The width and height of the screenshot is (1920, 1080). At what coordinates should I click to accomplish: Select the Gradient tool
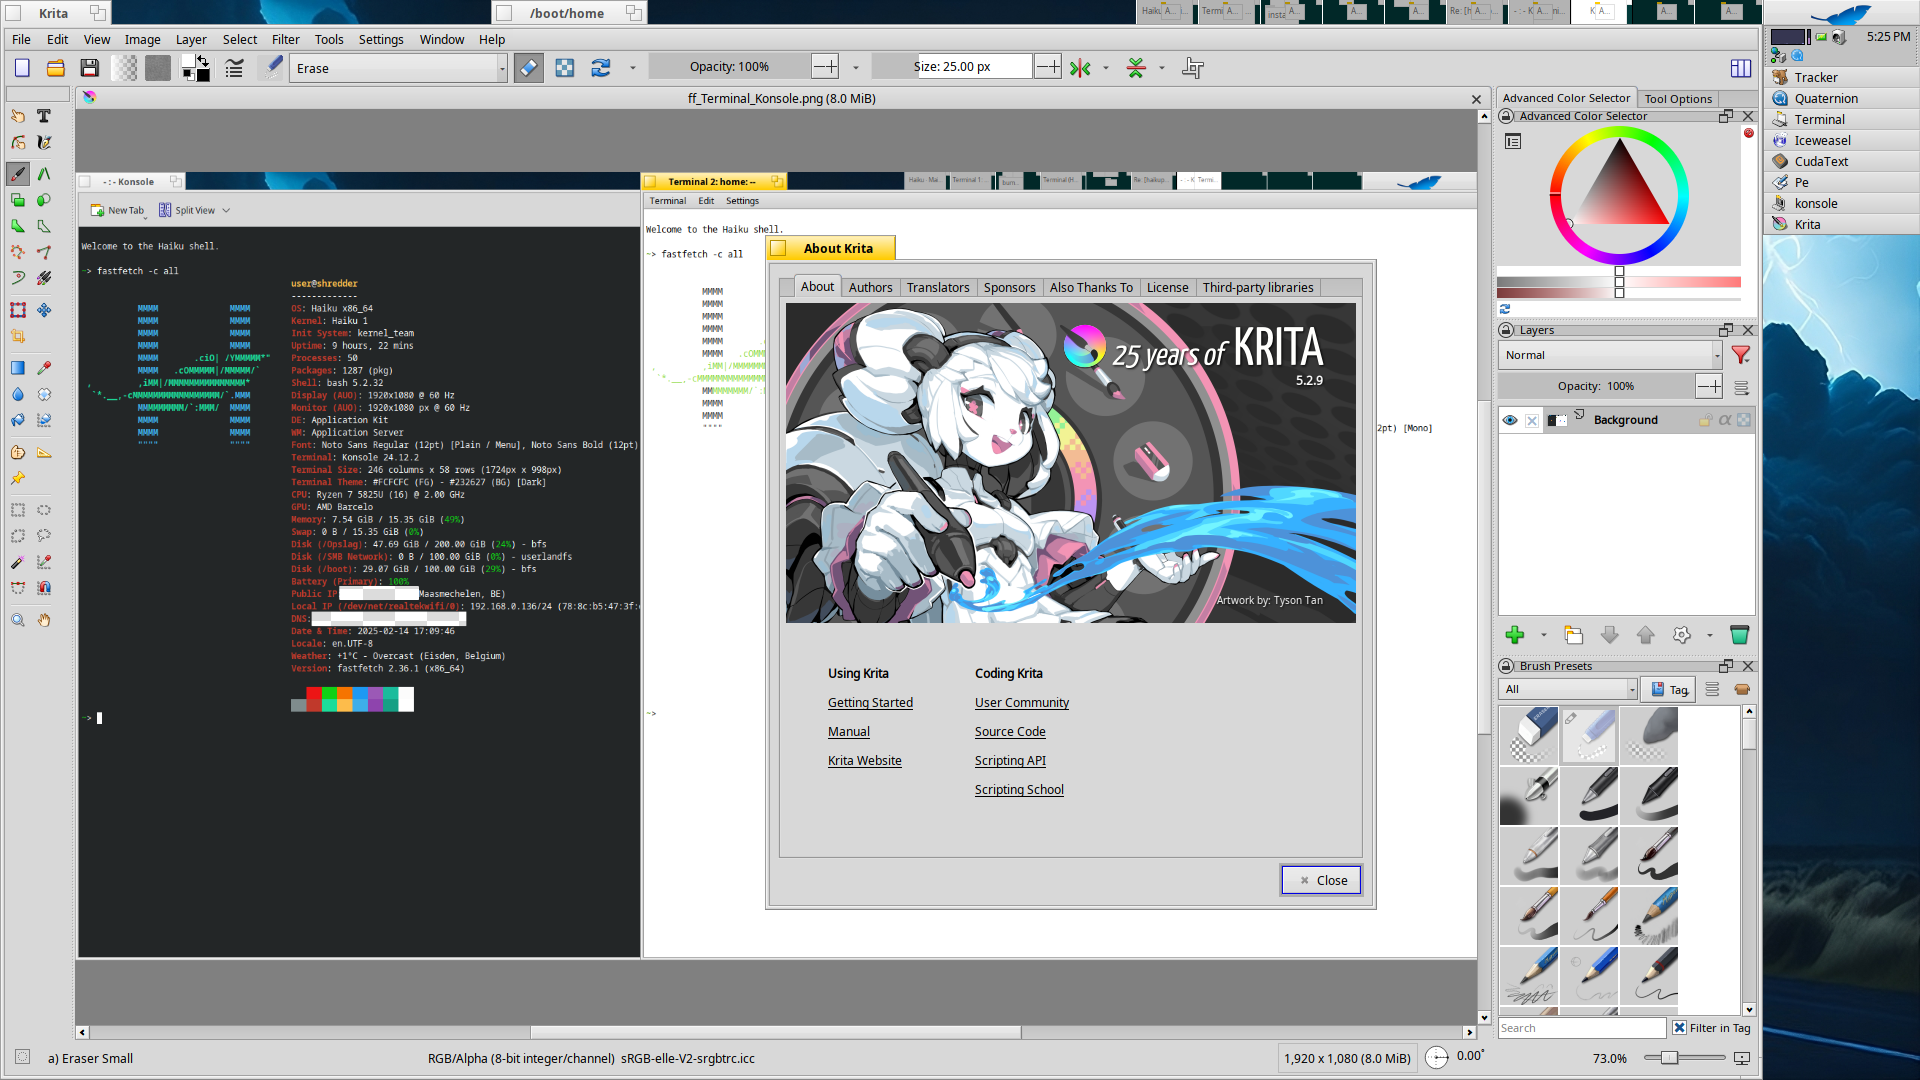pos(18,368)
